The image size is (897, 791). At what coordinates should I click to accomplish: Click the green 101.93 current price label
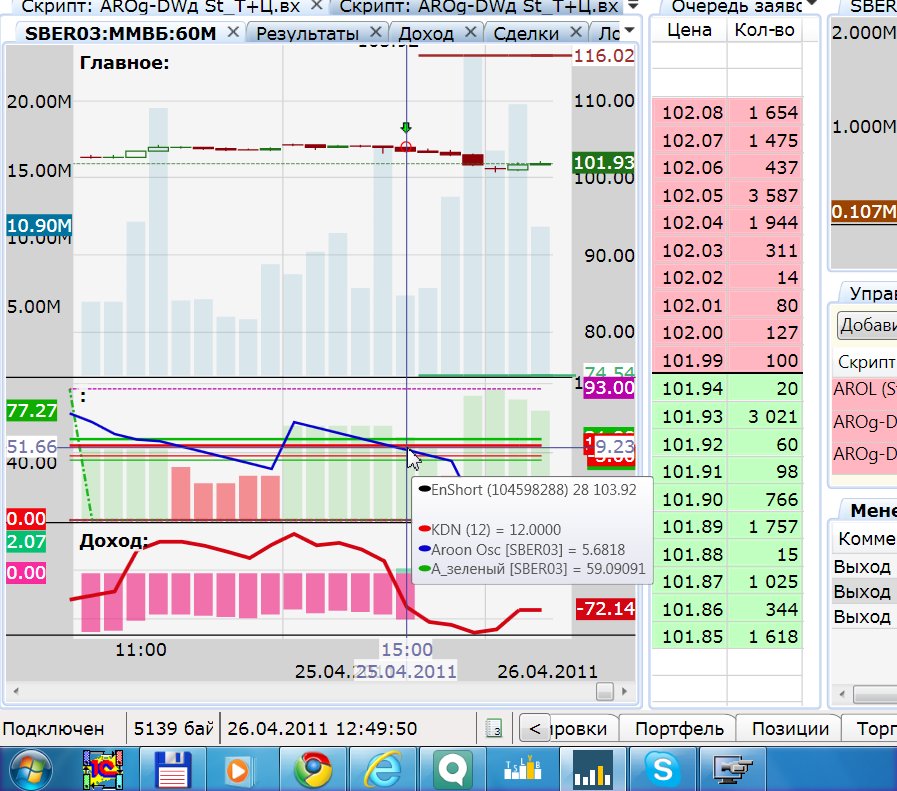tap(604, 162)
